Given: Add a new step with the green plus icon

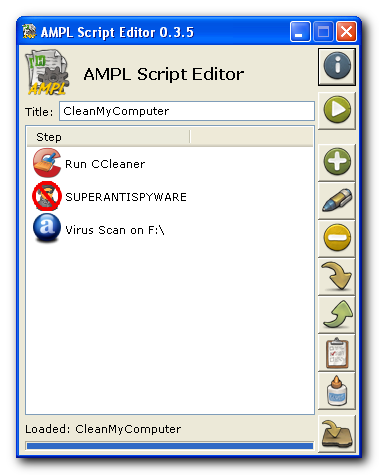Looking at the screenshot, I should pos(337,162).
